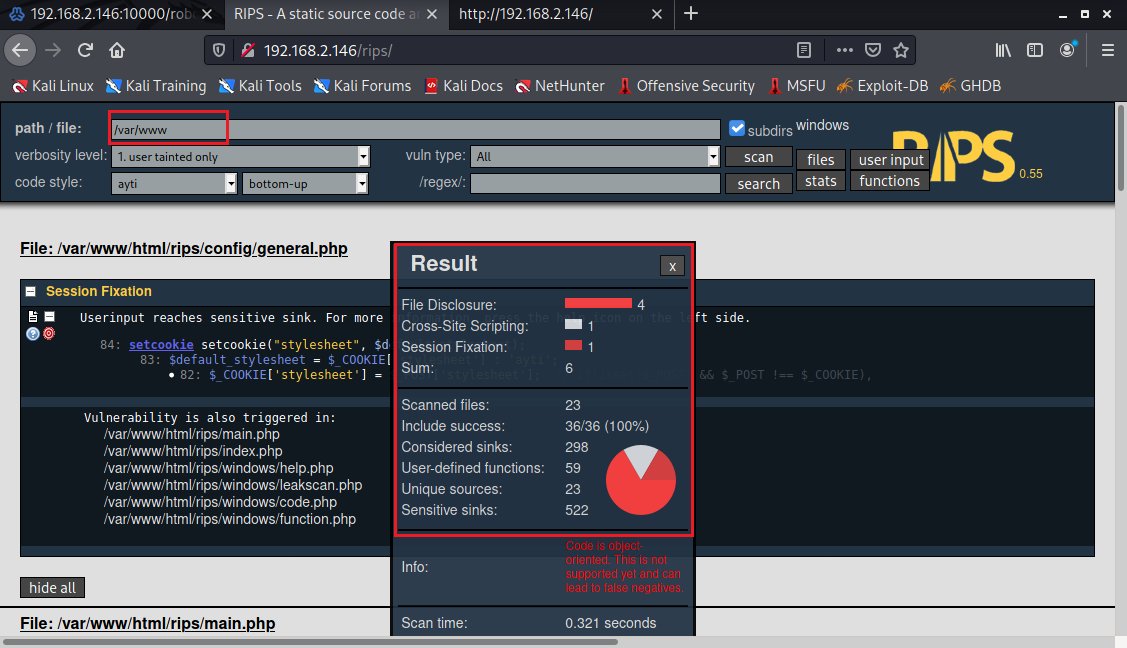Open the ayti code style dropdown
Screen dimensions: 1127x648
click(174, 184)
